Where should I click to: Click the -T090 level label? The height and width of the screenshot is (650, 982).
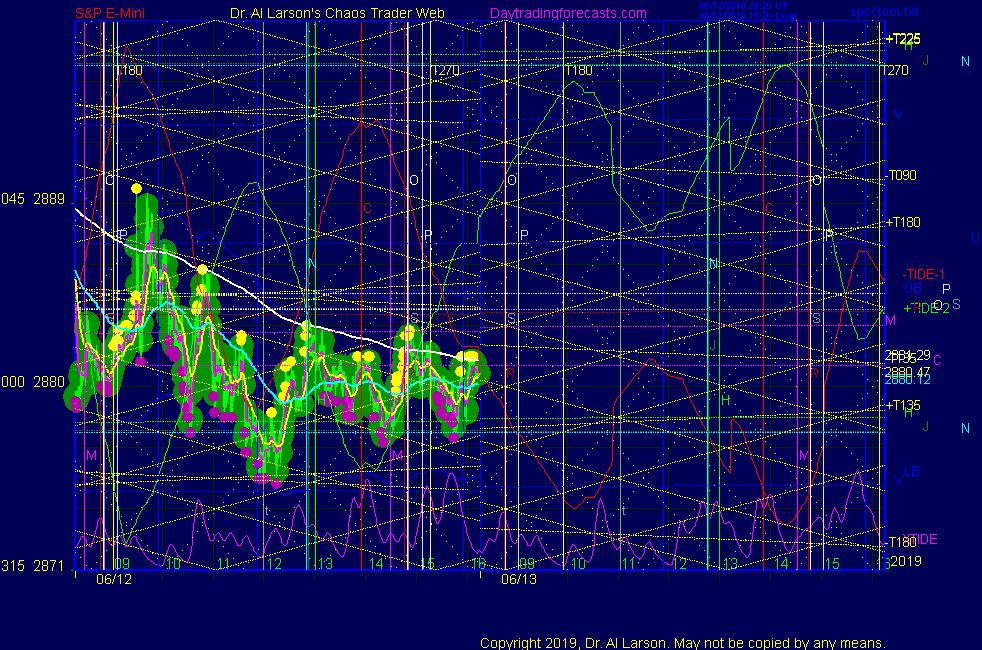[x=901, y=175]
